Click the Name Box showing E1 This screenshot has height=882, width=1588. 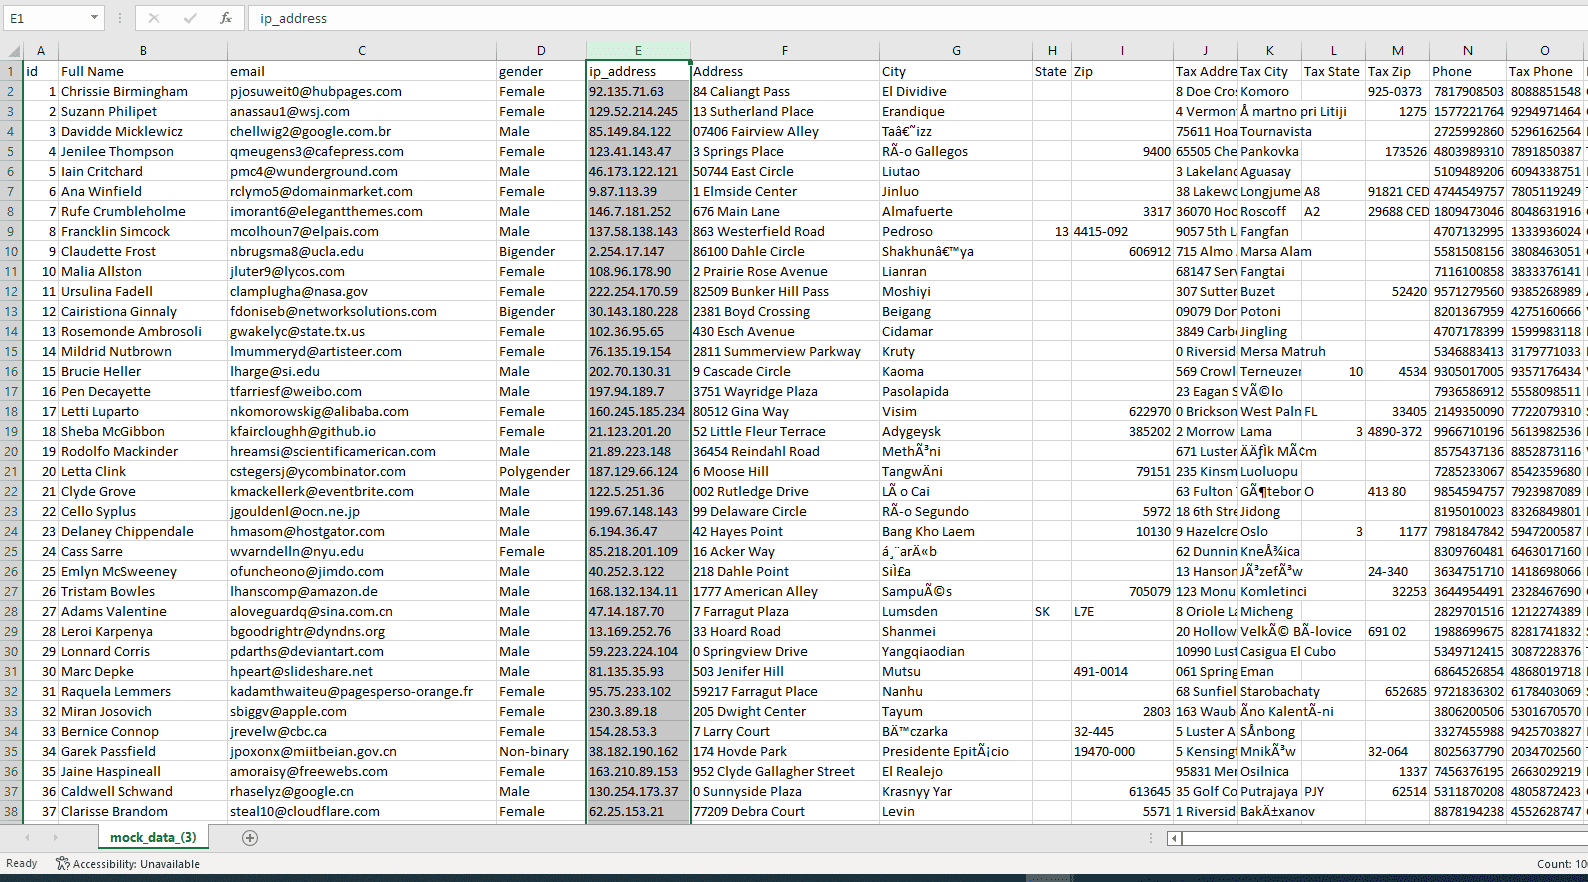pyautogui.click(x=44, y=18)
